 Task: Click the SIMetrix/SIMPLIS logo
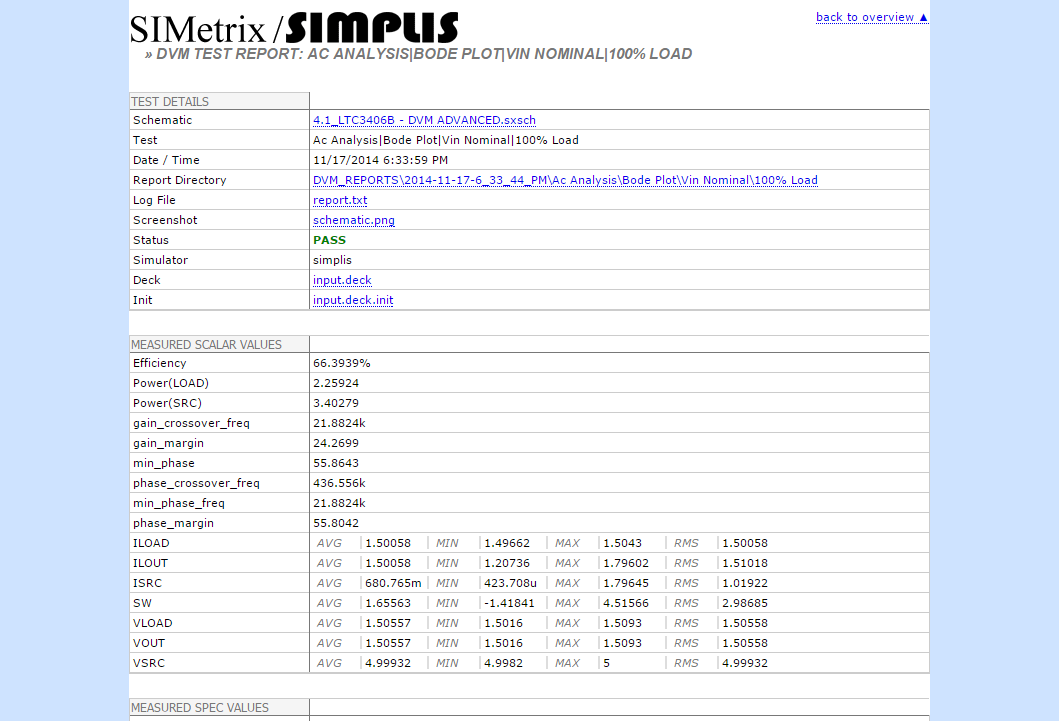tap(294, 28)
